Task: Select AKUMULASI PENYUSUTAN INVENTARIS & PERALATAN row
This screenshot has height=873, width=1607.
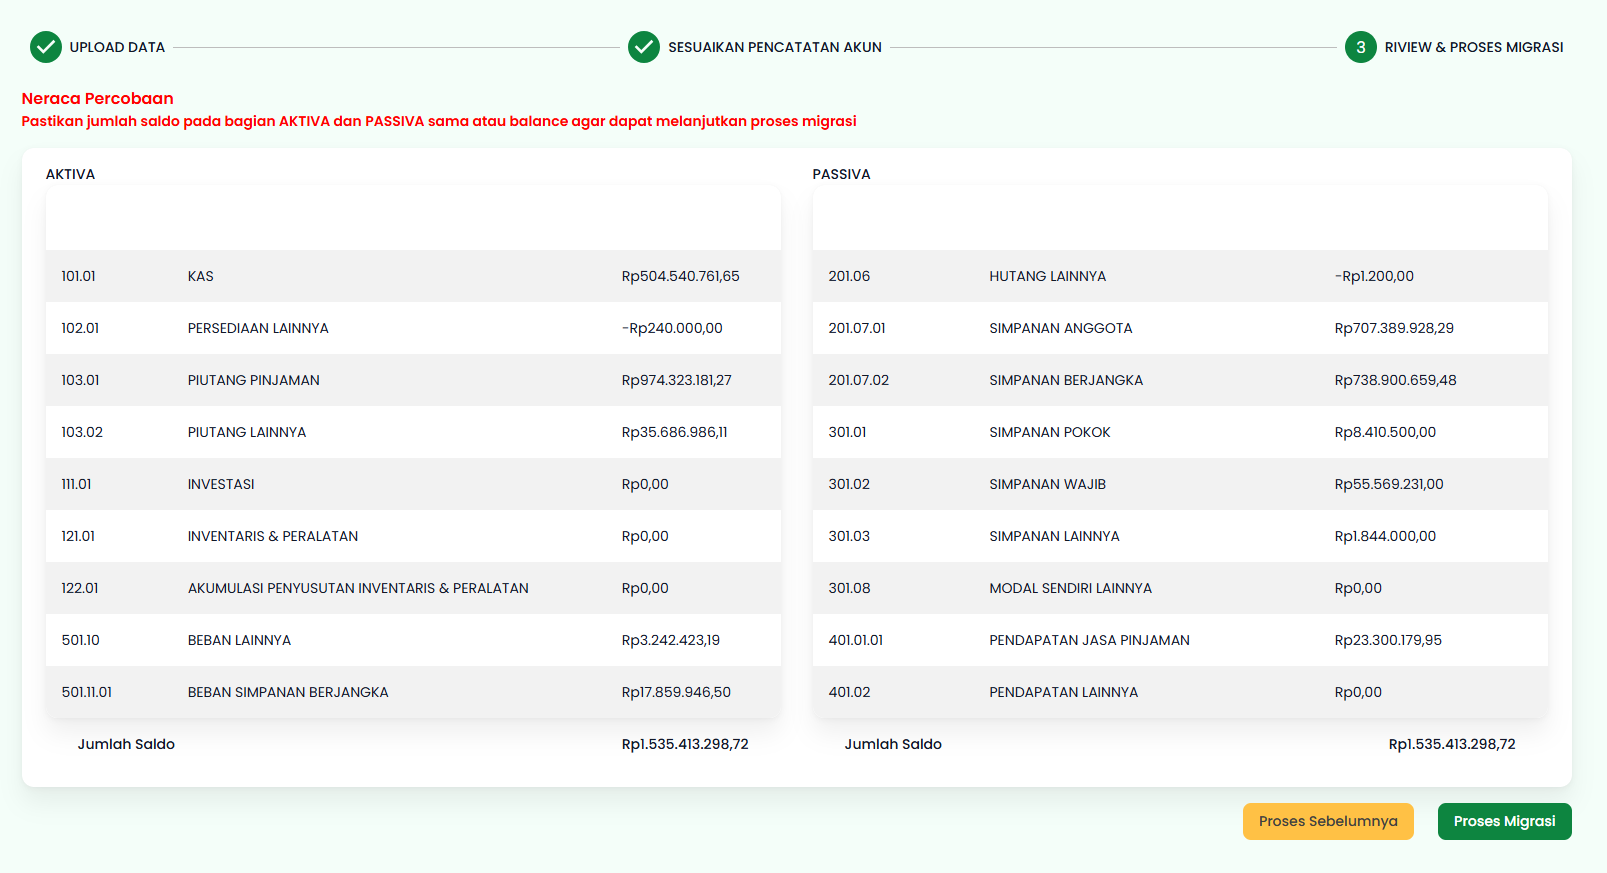Action: (412, 588)
